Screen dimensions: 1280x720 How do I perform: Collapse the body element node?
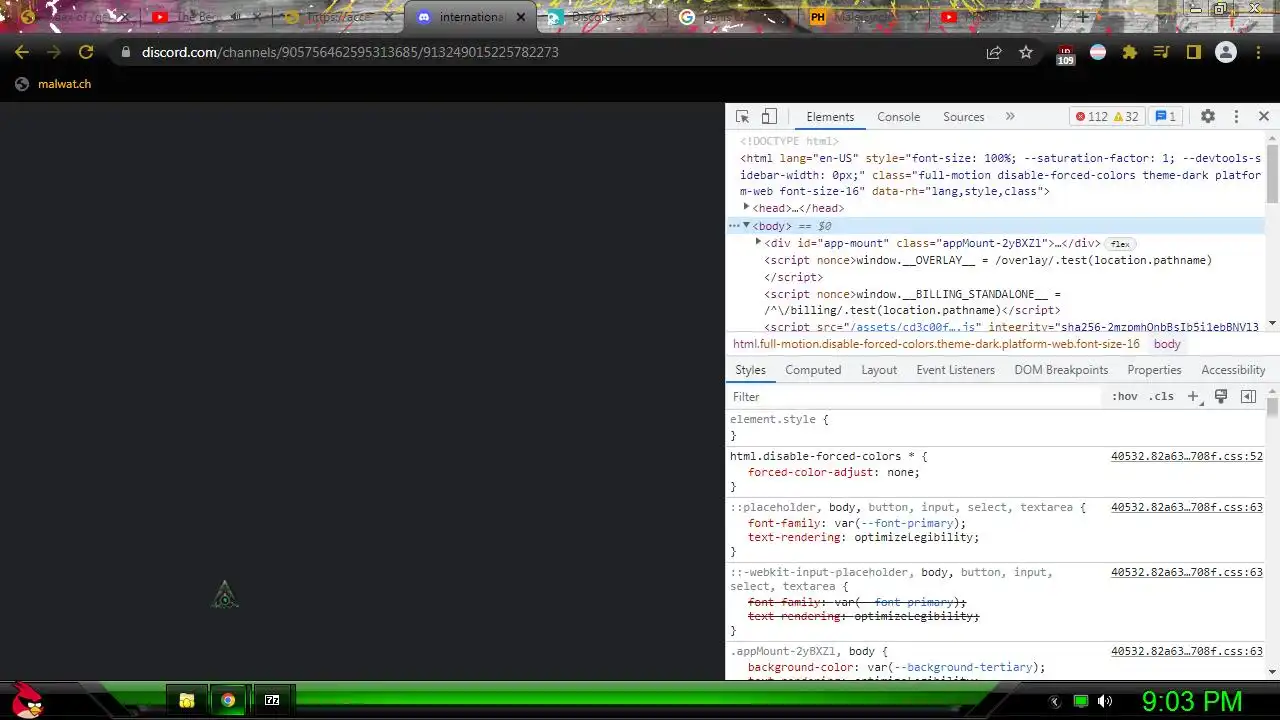coord(746,226)
